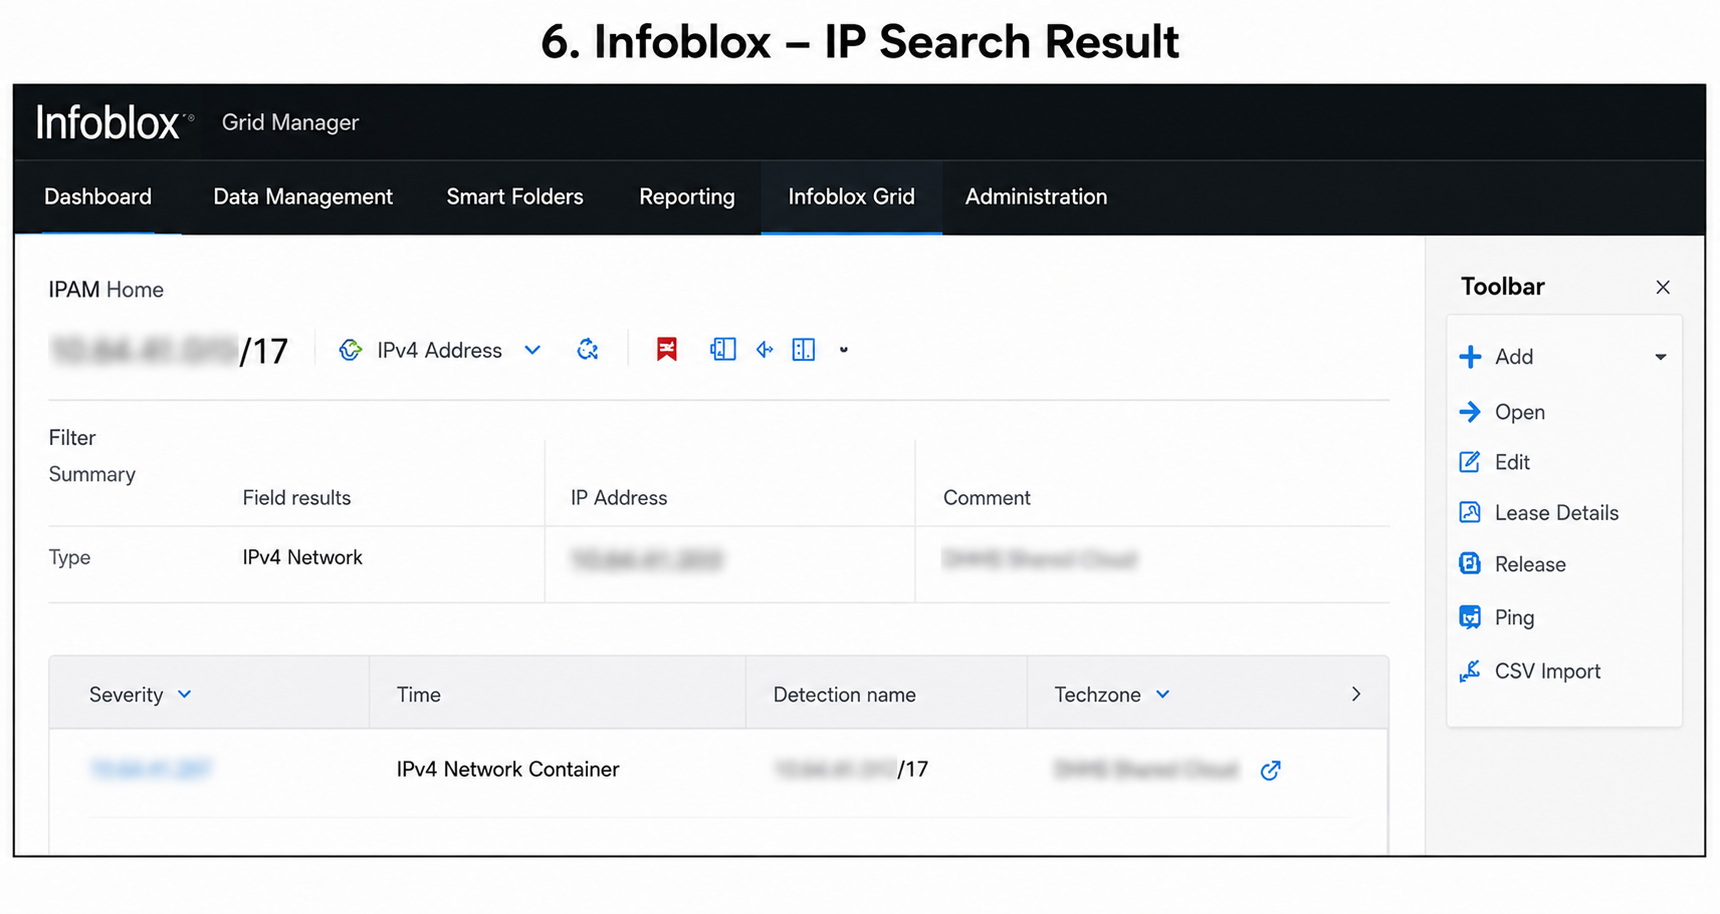Click Open in the Toolbar
This screenshot has width=1720, height=914.
coord(1520,412)
